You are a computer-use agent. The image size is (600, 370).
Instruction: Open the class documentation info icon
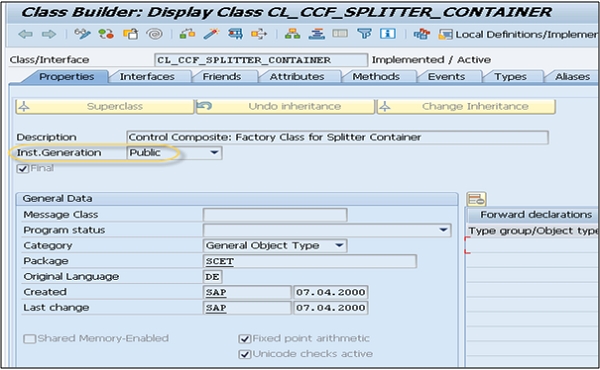(388, 34)
